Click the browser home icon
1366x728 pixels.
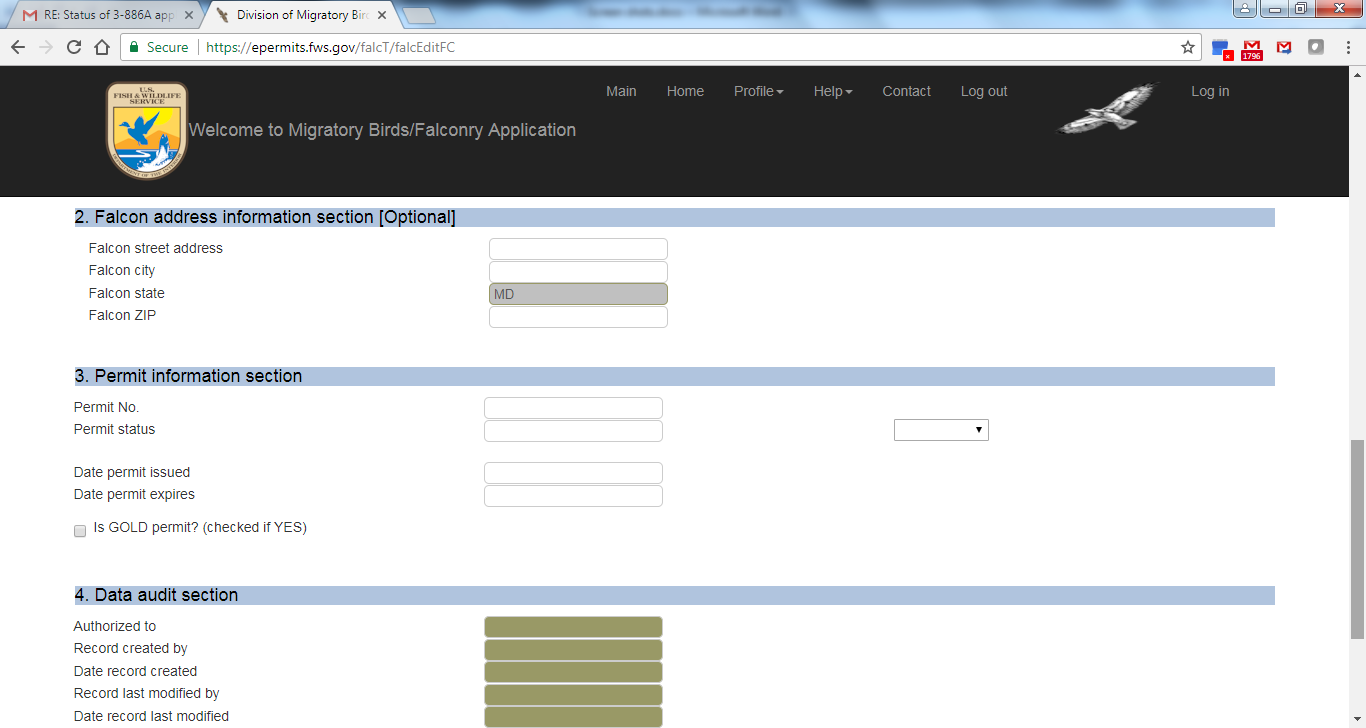pyautogui.click(x=102, y=47)
